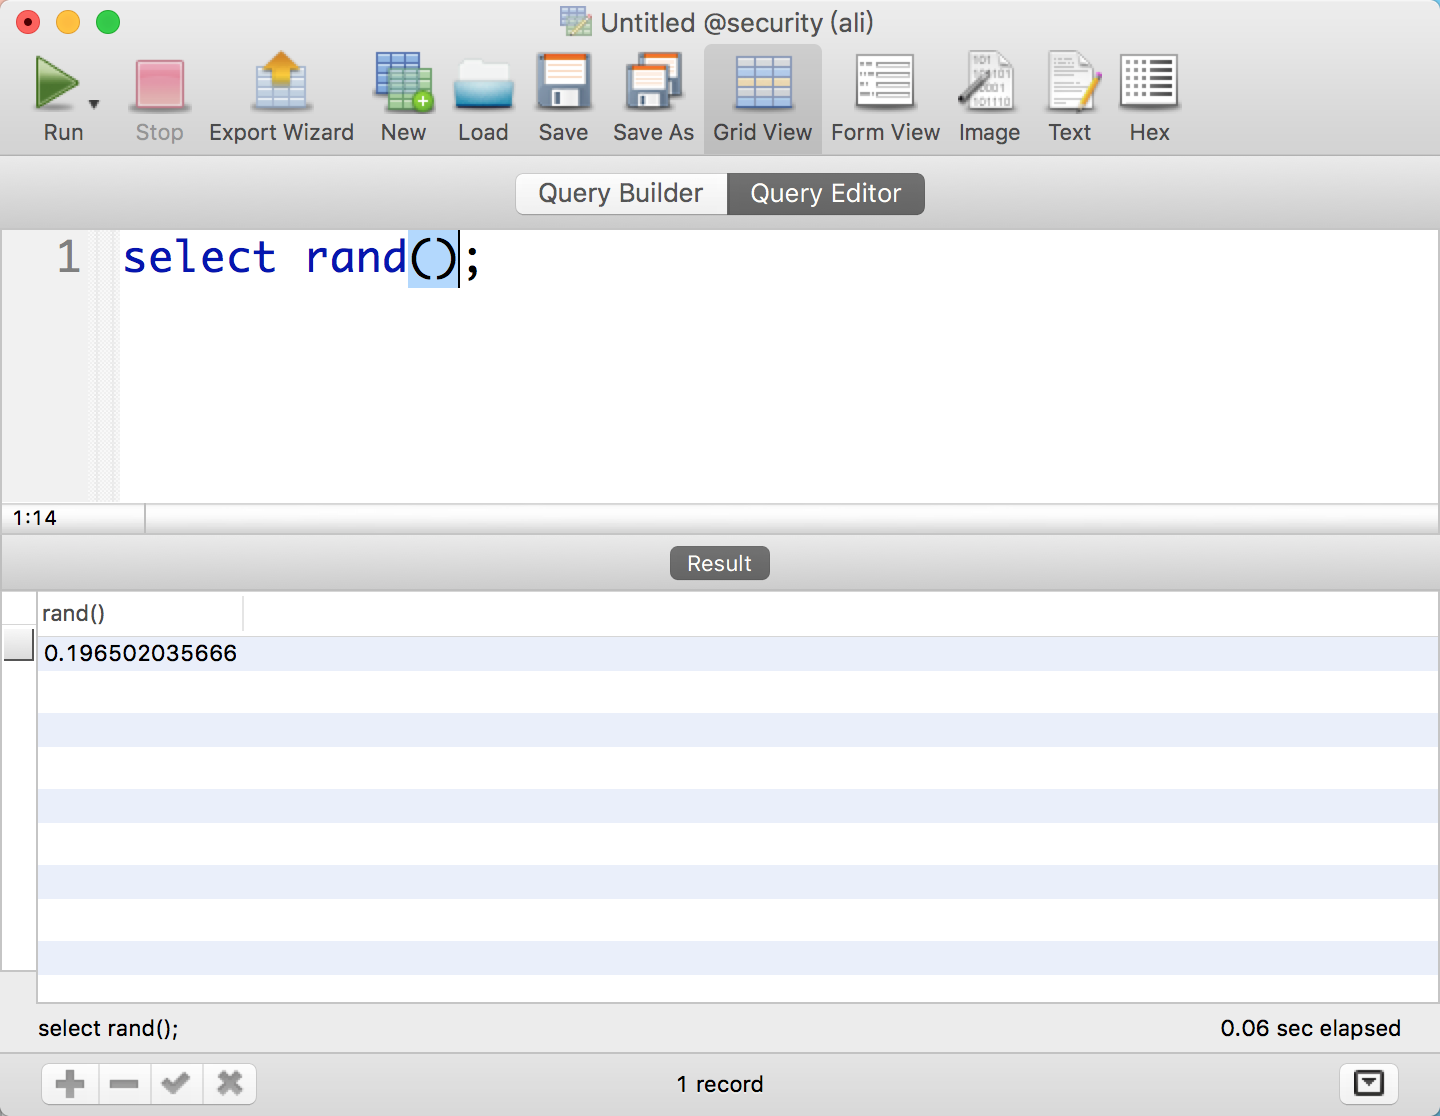Click the rand() column header
The width and height of the screenshot is (1440, 1116).
[x=140, y=613]
